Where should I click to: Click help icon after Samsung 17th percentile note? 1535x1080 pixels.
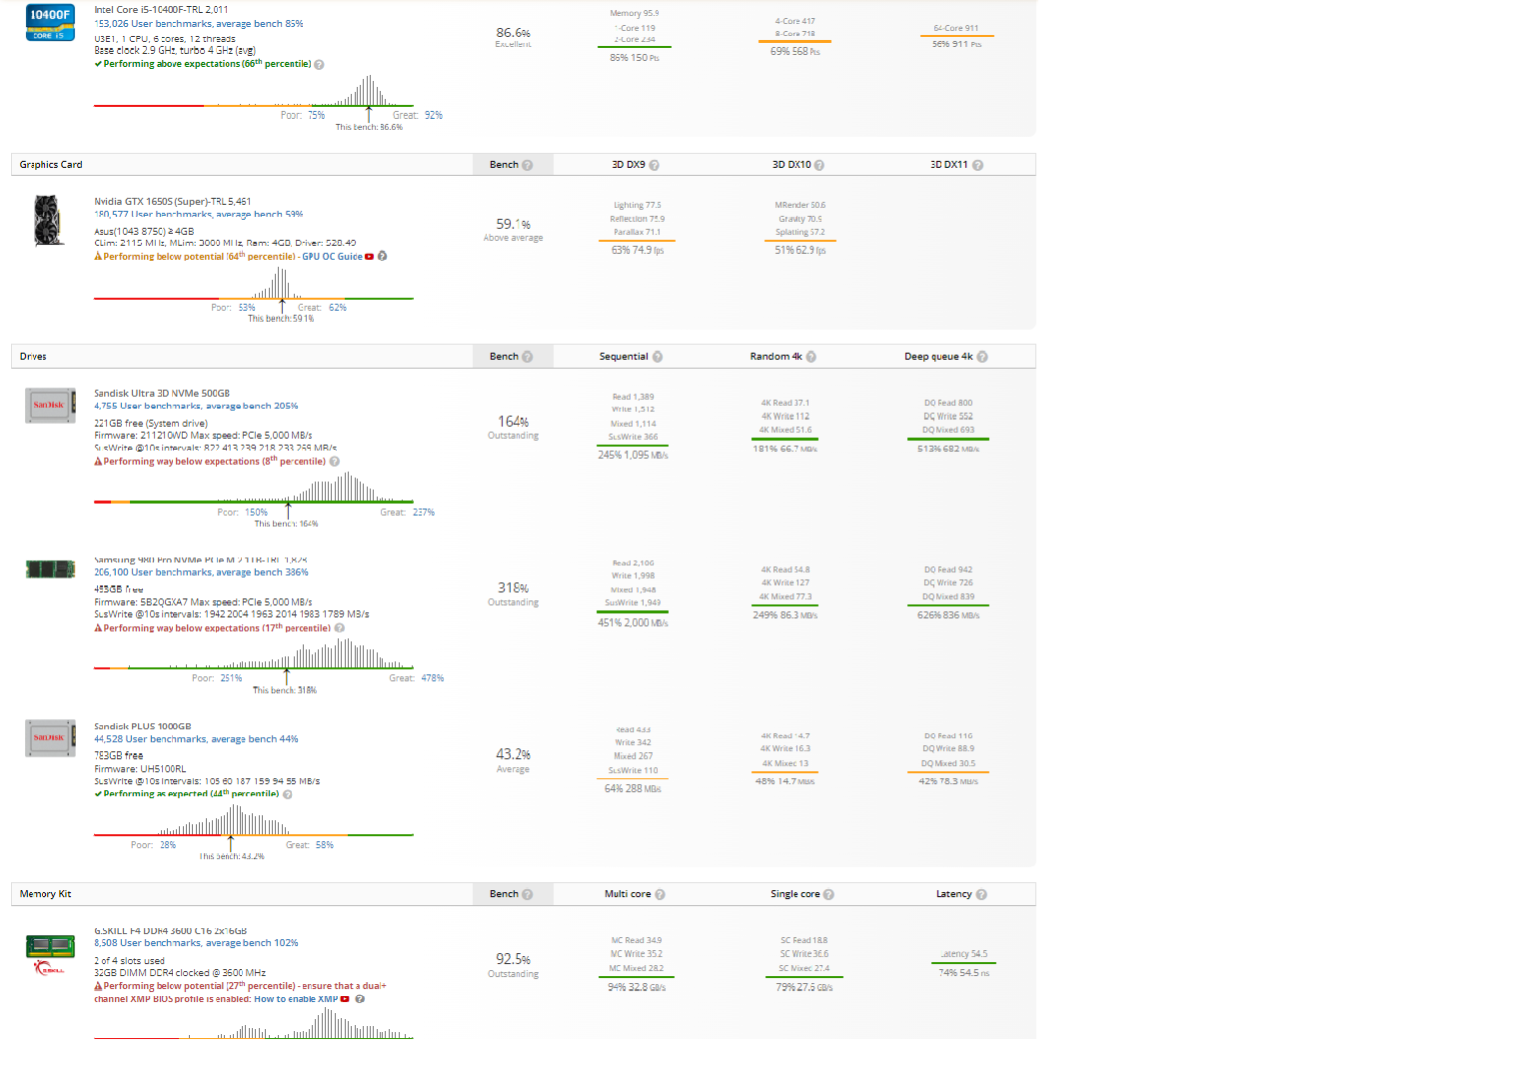pyautogui.click(x=339, y=629)
